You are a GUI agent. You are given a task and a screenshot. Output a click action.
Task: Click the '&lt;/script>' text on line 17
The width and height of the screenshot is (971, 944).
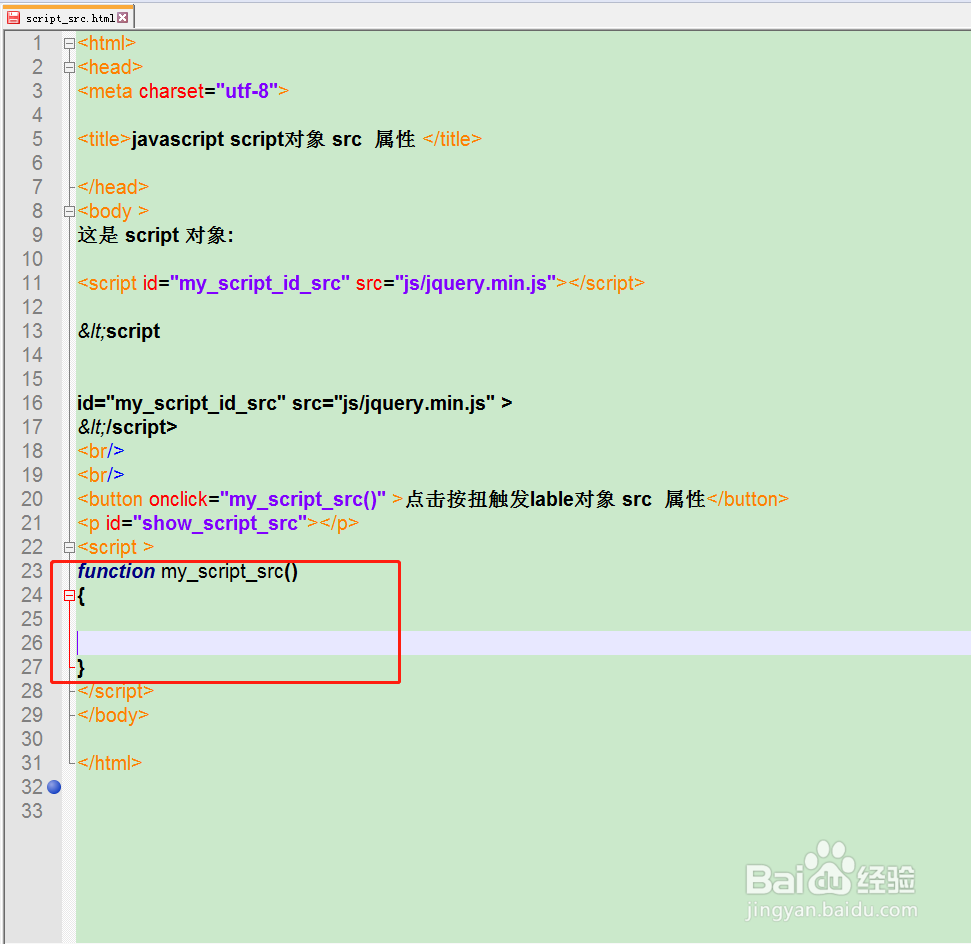click(128, 427)
